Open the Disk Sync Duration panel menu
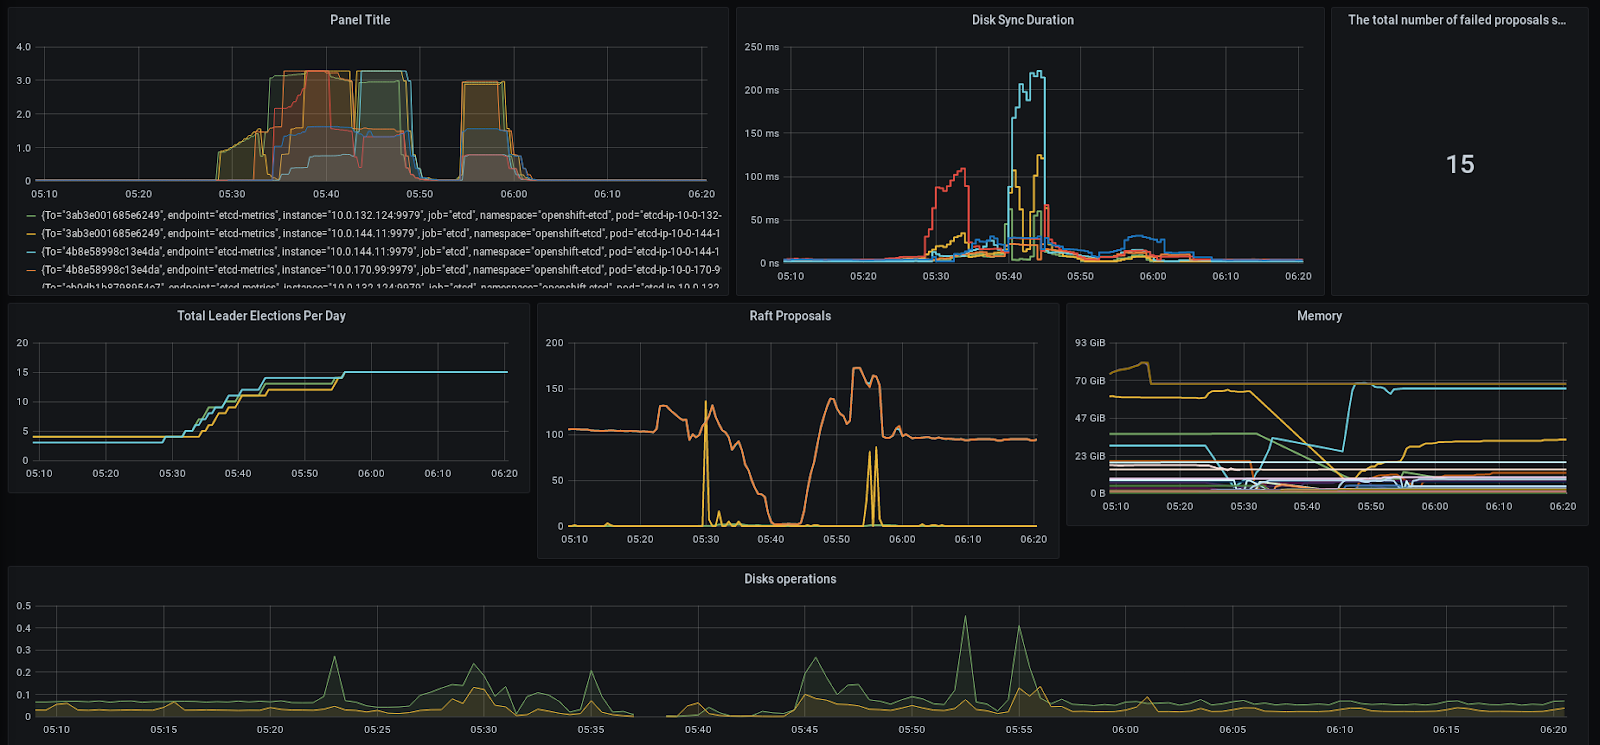Image resolution: width=1600 pixels, height=745 pixels. (x=1022, y=20)
